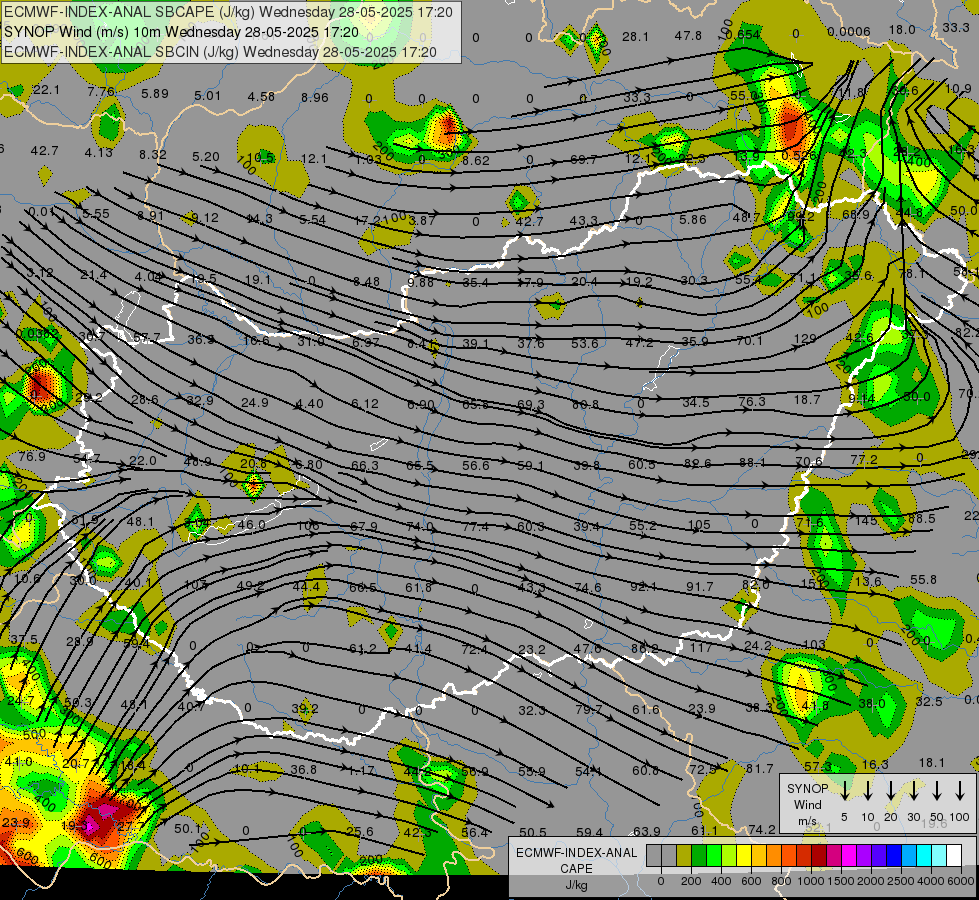The image size is (979, 900).
Task: Click the map value '91.7'
Action: tap(699, 586)
